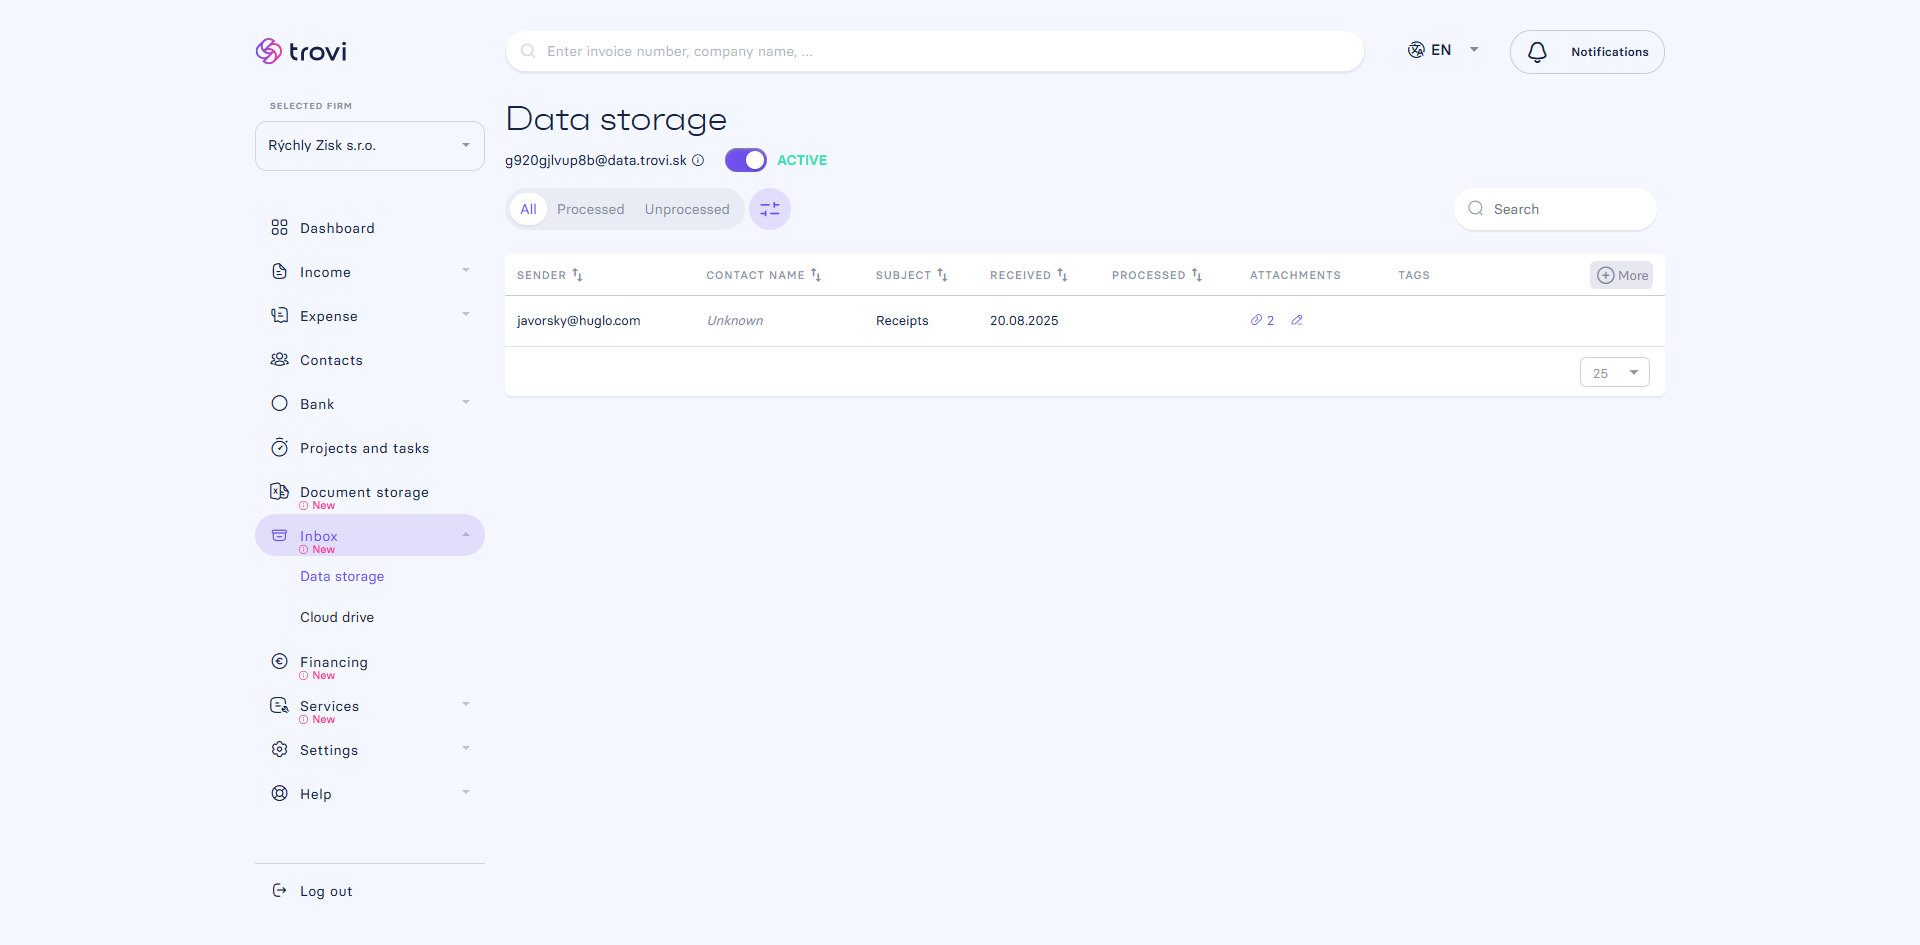
Task: Open the Financing section
Action: [x=334, y=662]
